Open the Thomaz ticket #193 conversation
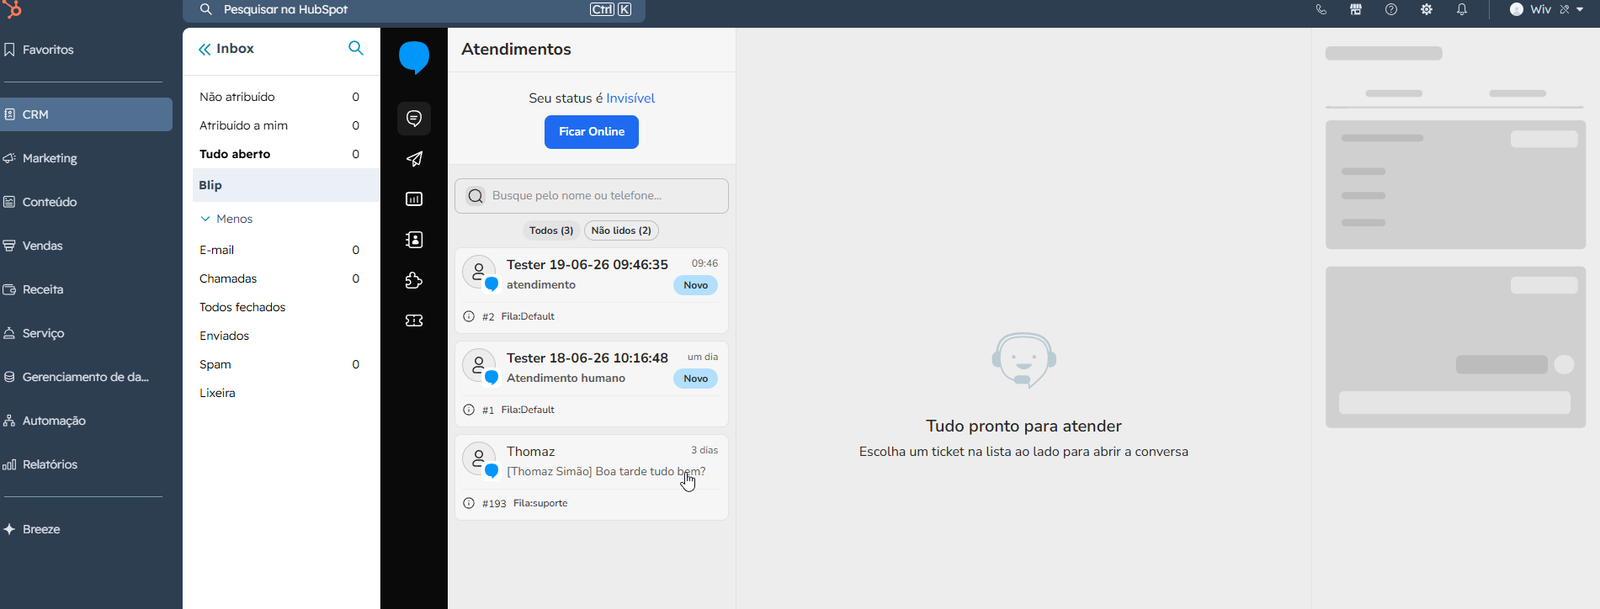Screen dimensions: 1600x609 (x=592, y=477)
